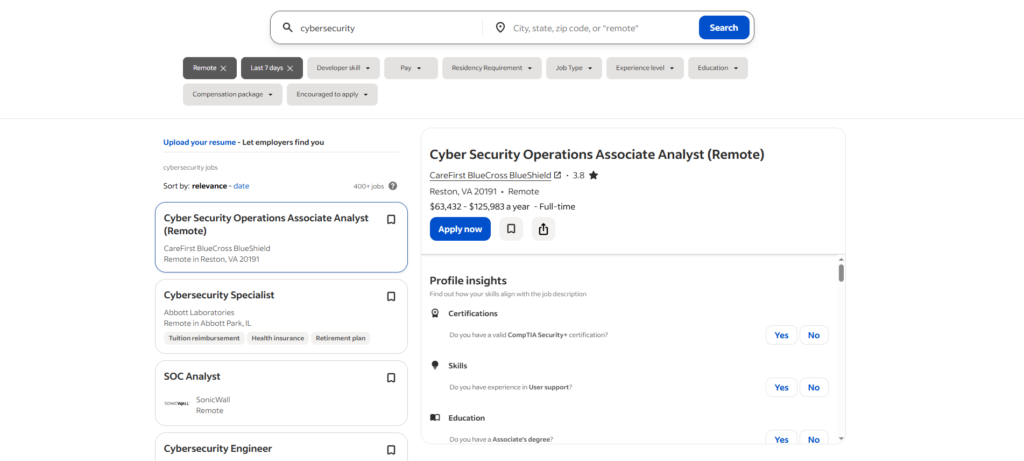Clear the Last 7 days filter
Viewport: 1024px width, 461px height.
(x=289, y=68)
